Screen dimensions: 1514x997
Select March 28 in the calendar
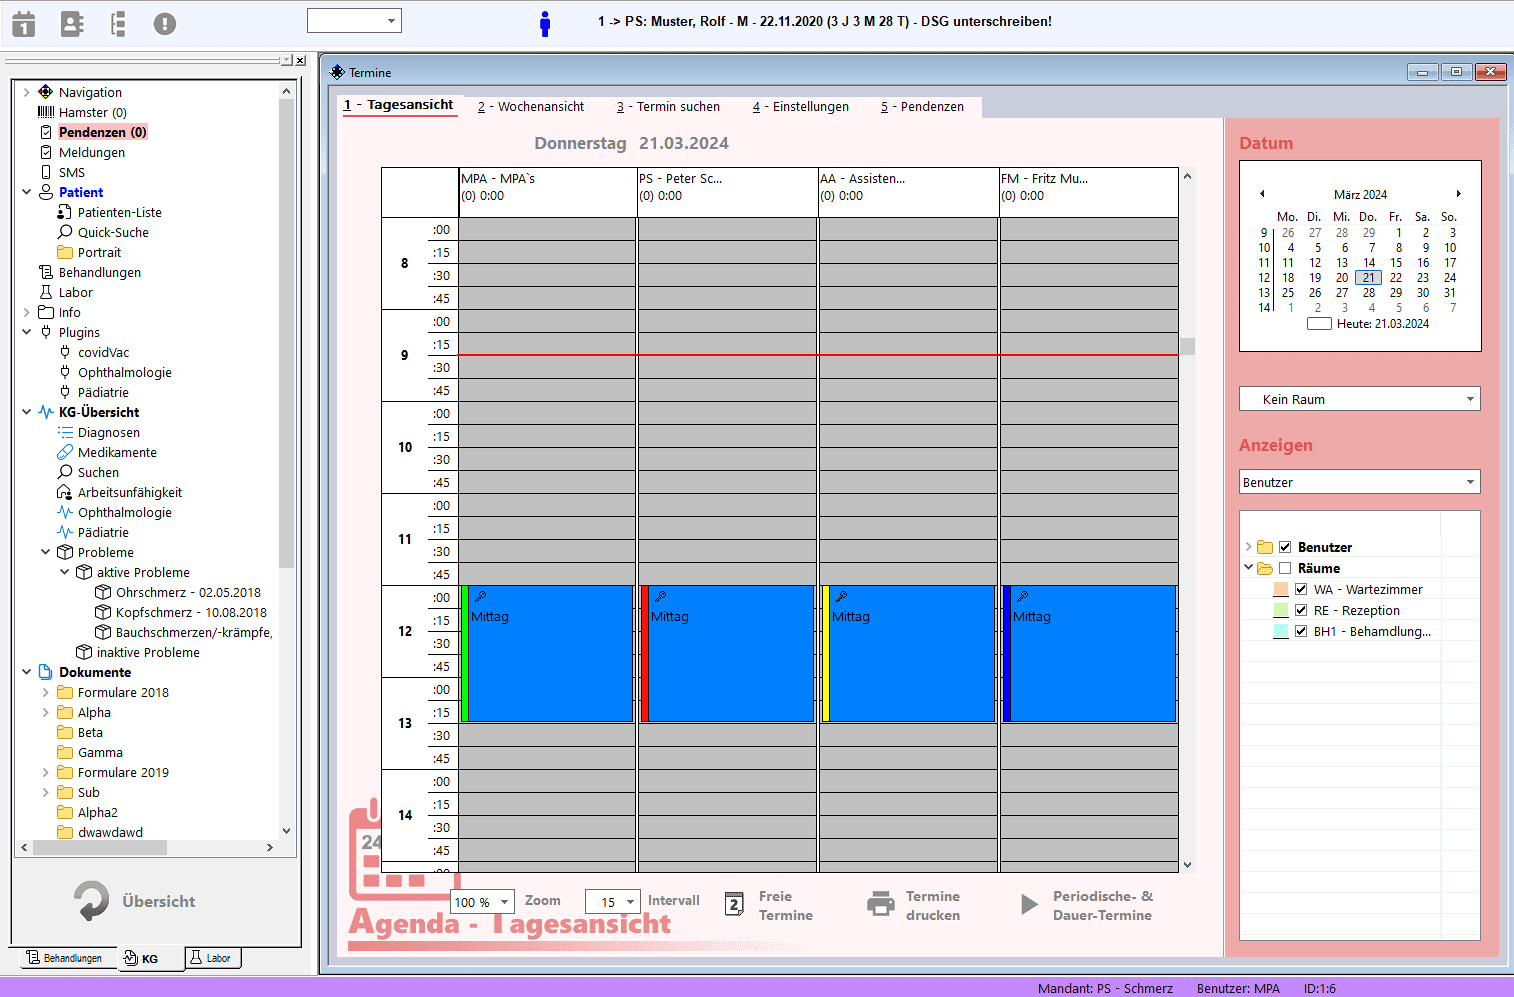[1369, 293]
